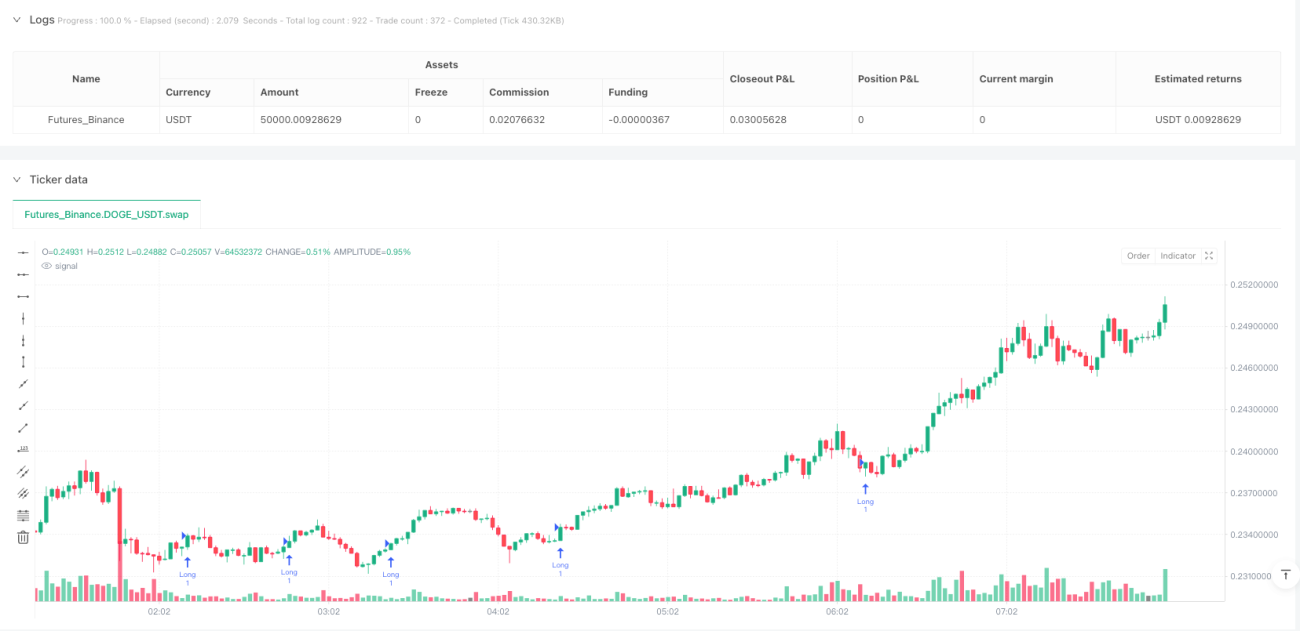
Task: Select the parallel lines drawing tool
Action: pyautogui.click(x=23, y=471)
